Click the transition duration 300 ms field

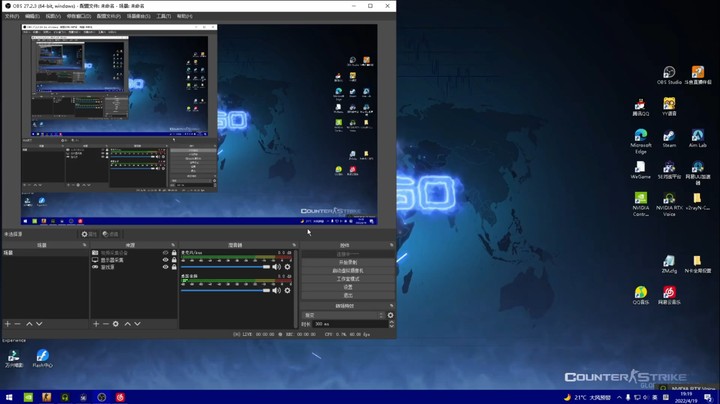pos(351,324)
